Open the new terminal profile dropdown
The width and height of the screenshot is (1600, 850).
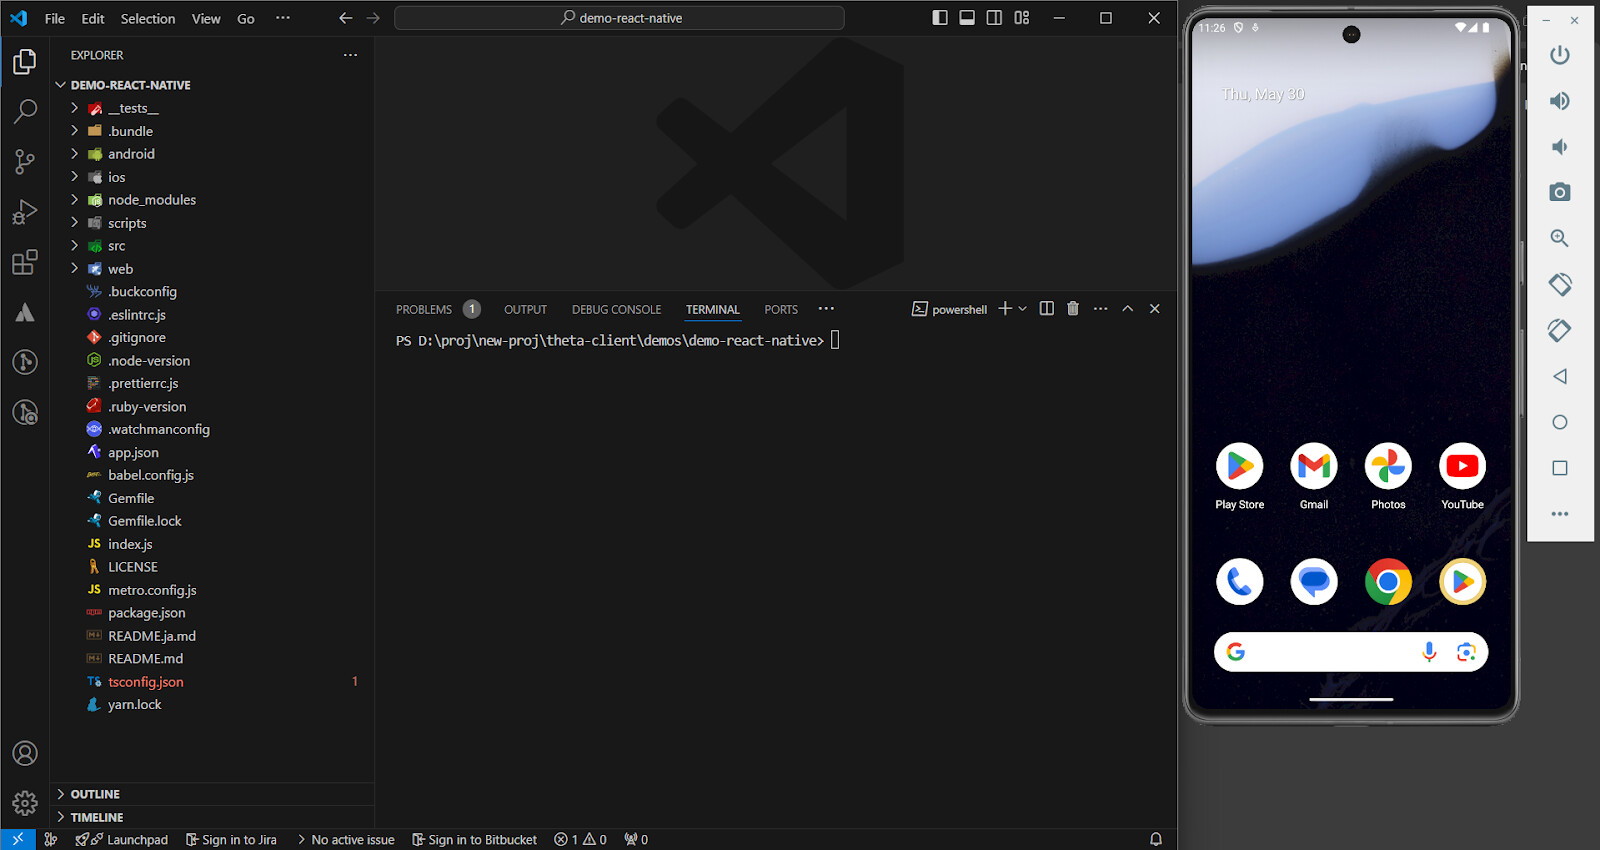click(x=1023, y=309)
